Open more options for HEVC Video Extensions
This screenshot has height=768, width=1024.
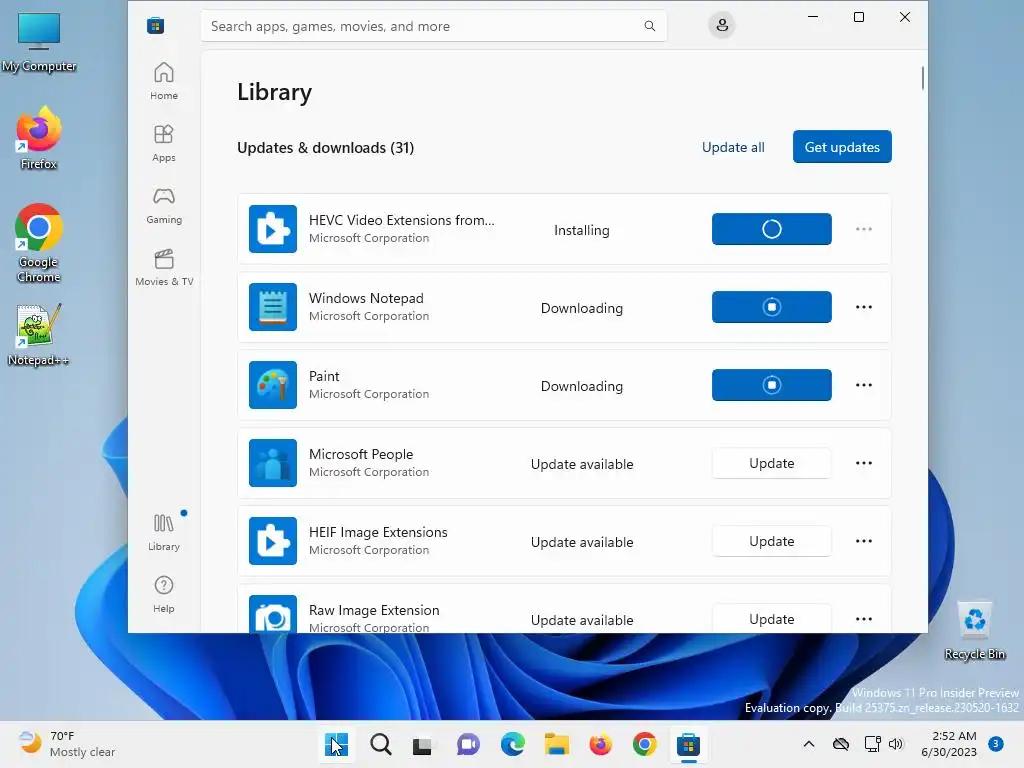[x=863, y=229]
